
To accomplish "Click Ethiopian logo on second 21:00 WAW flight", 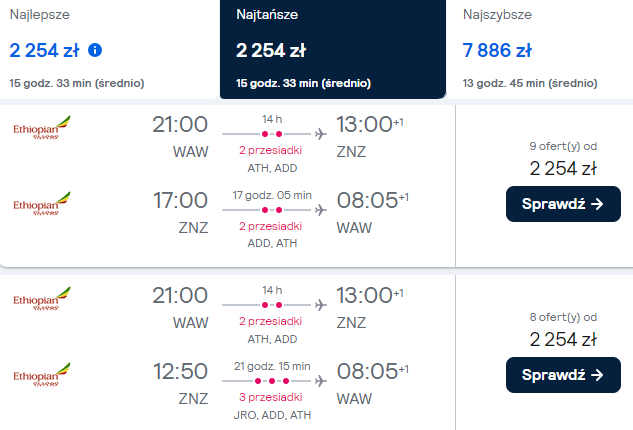I will coord(42,300).
